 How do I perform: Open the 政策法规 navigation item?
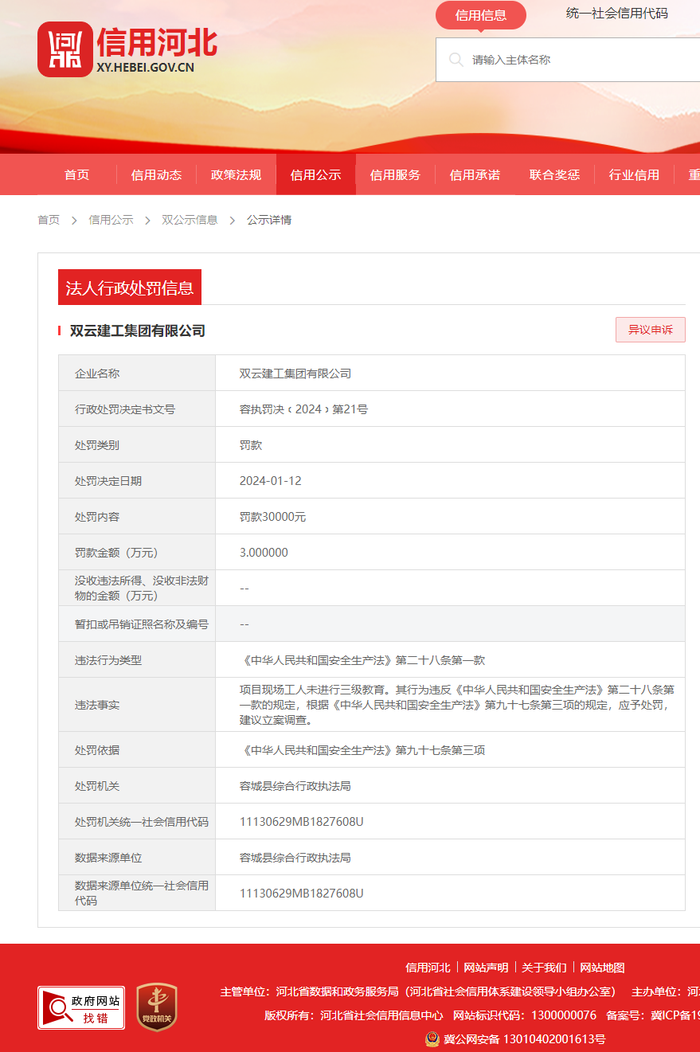click(x=236, y=175)
